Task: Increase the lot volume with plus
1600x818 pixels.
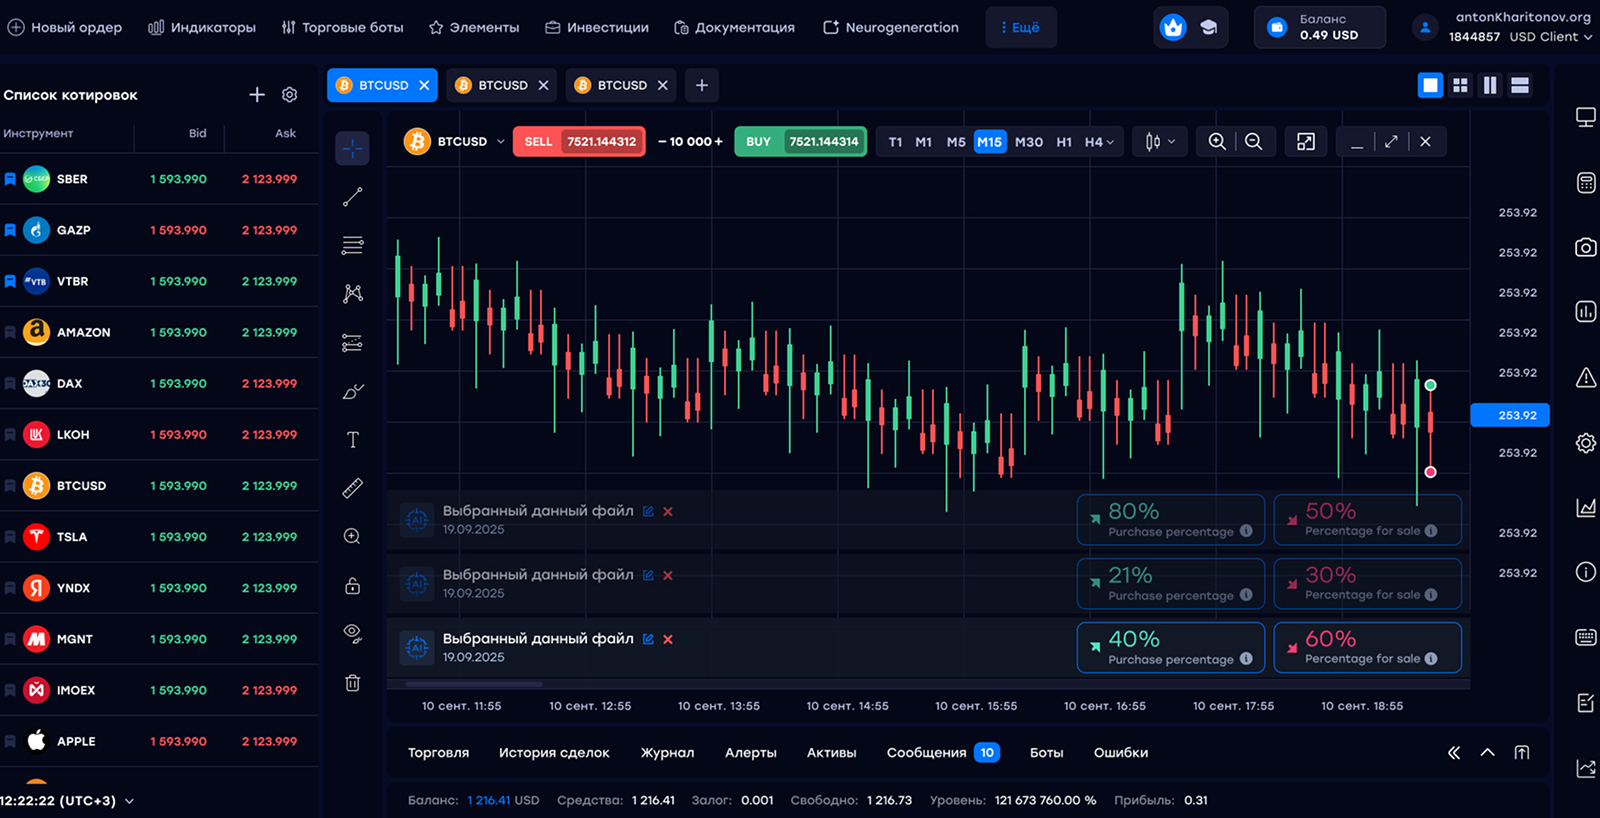Action: 718,142
